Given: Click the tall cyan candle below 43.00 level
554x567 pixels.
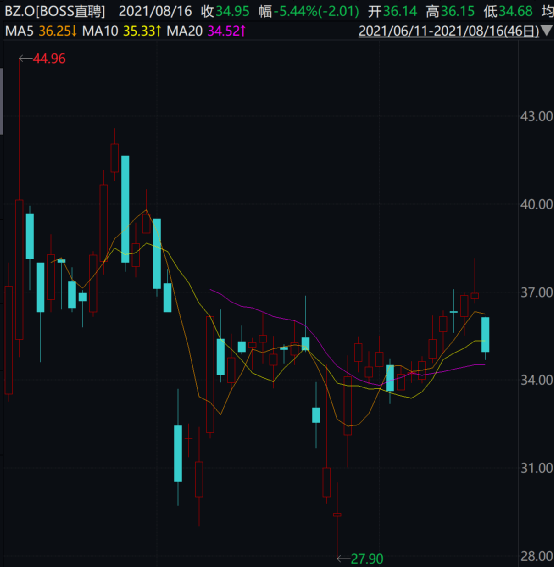Looking at the screenshot, I should pyautogui.click(x=125, y=209).
